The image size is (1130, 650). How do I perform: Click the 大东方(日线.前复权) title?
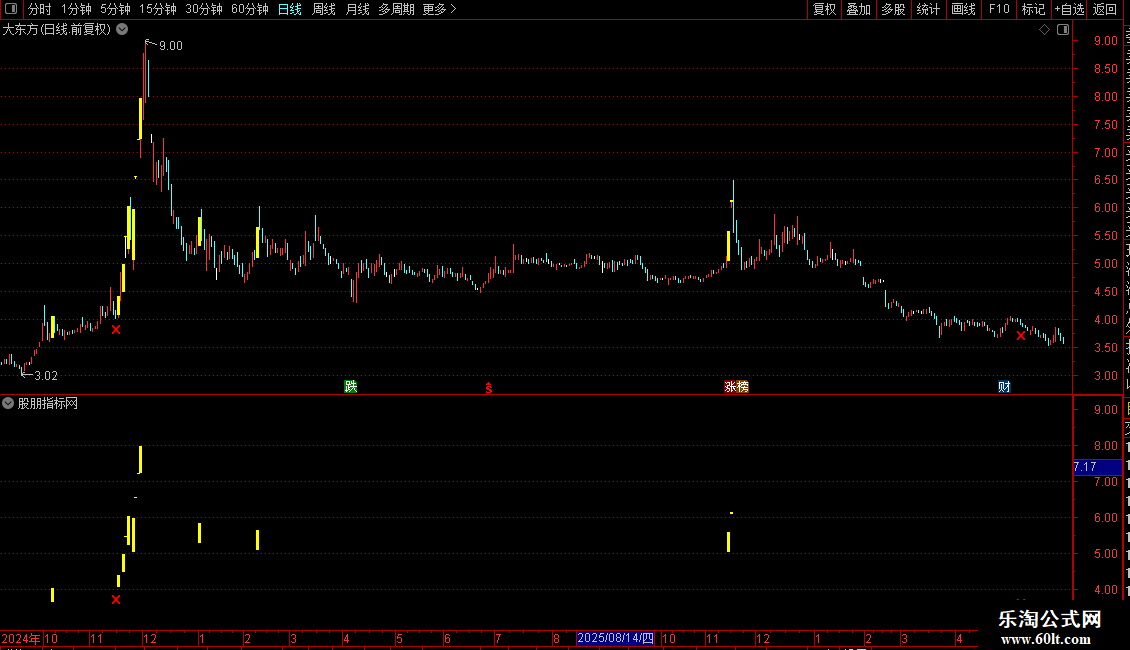57,30
